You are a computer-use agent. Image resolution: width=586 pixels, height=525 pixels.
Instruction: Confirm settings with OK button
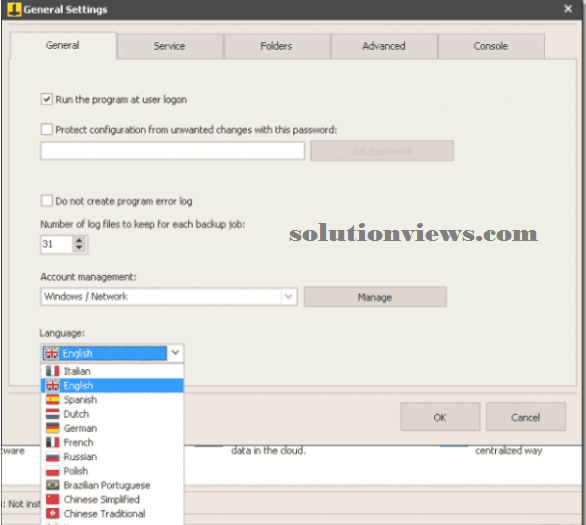[440, 417]
